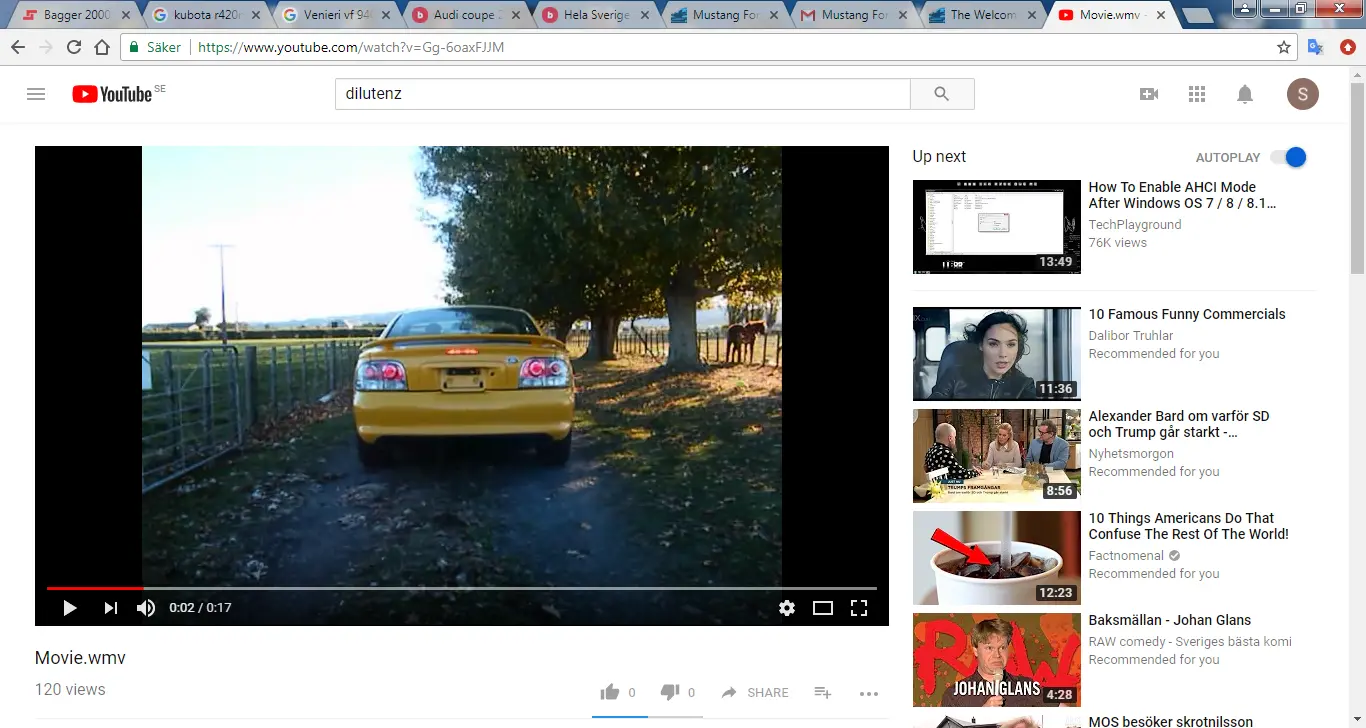Visit the Nyhetsmorgon channel
This screenshot has width=1366, height=728.
(x=1131, y=454)
